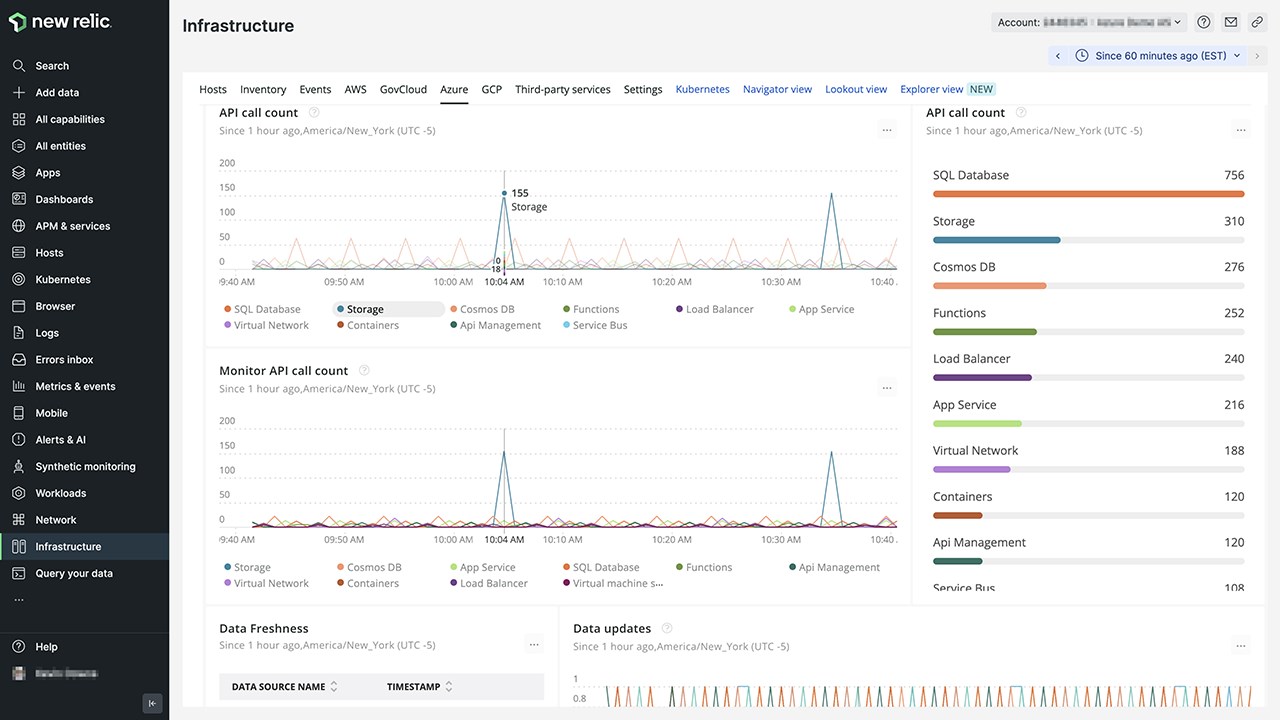Screen dimensions: 1280x720
Task: Open the sidebar Help item
Action: (46, 647)
